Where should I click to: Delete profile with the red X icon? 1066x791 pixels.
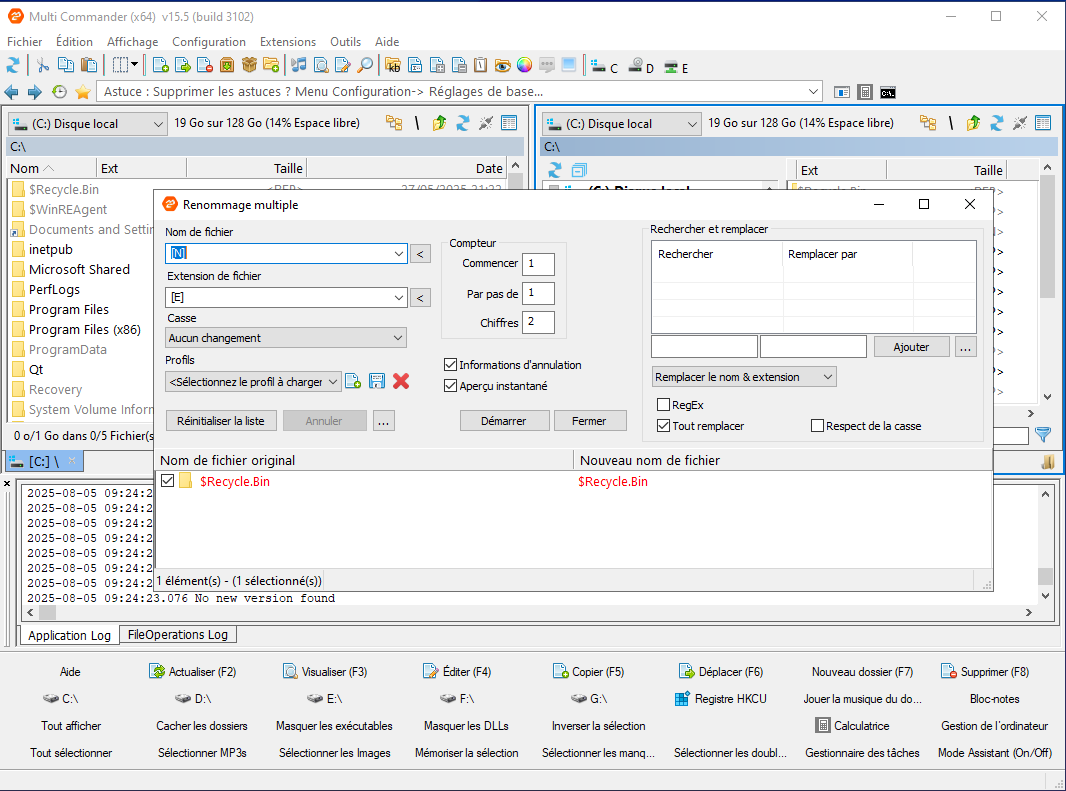401,381
